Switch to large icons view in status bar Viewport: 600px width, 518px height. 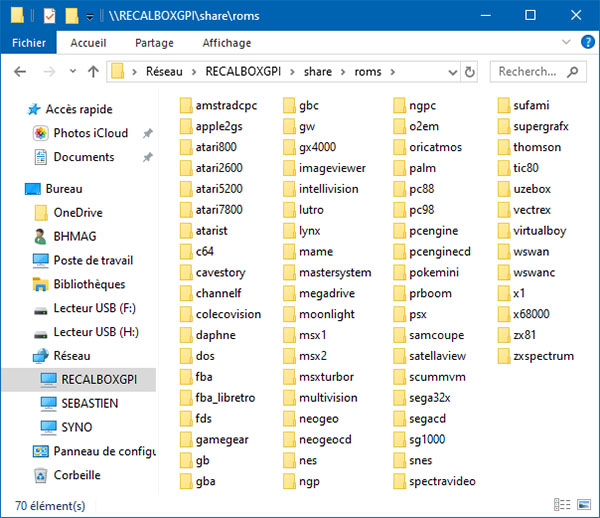tap(584, 505)
